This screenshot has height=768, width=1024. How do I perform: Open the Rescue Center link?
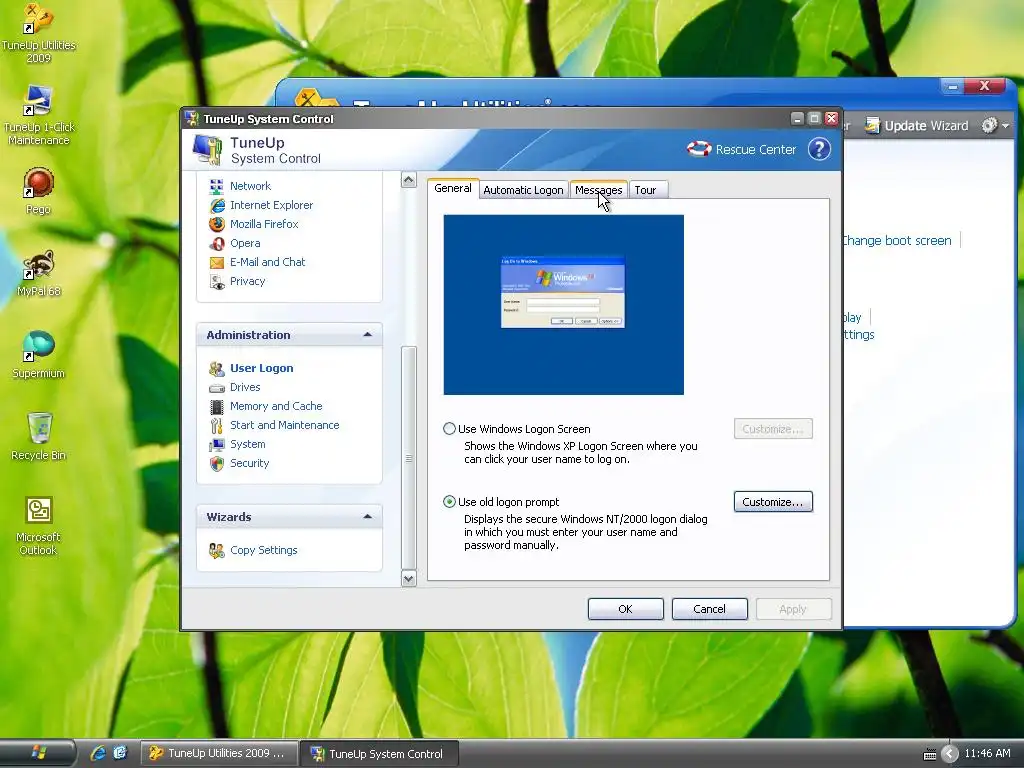point(756,150)
